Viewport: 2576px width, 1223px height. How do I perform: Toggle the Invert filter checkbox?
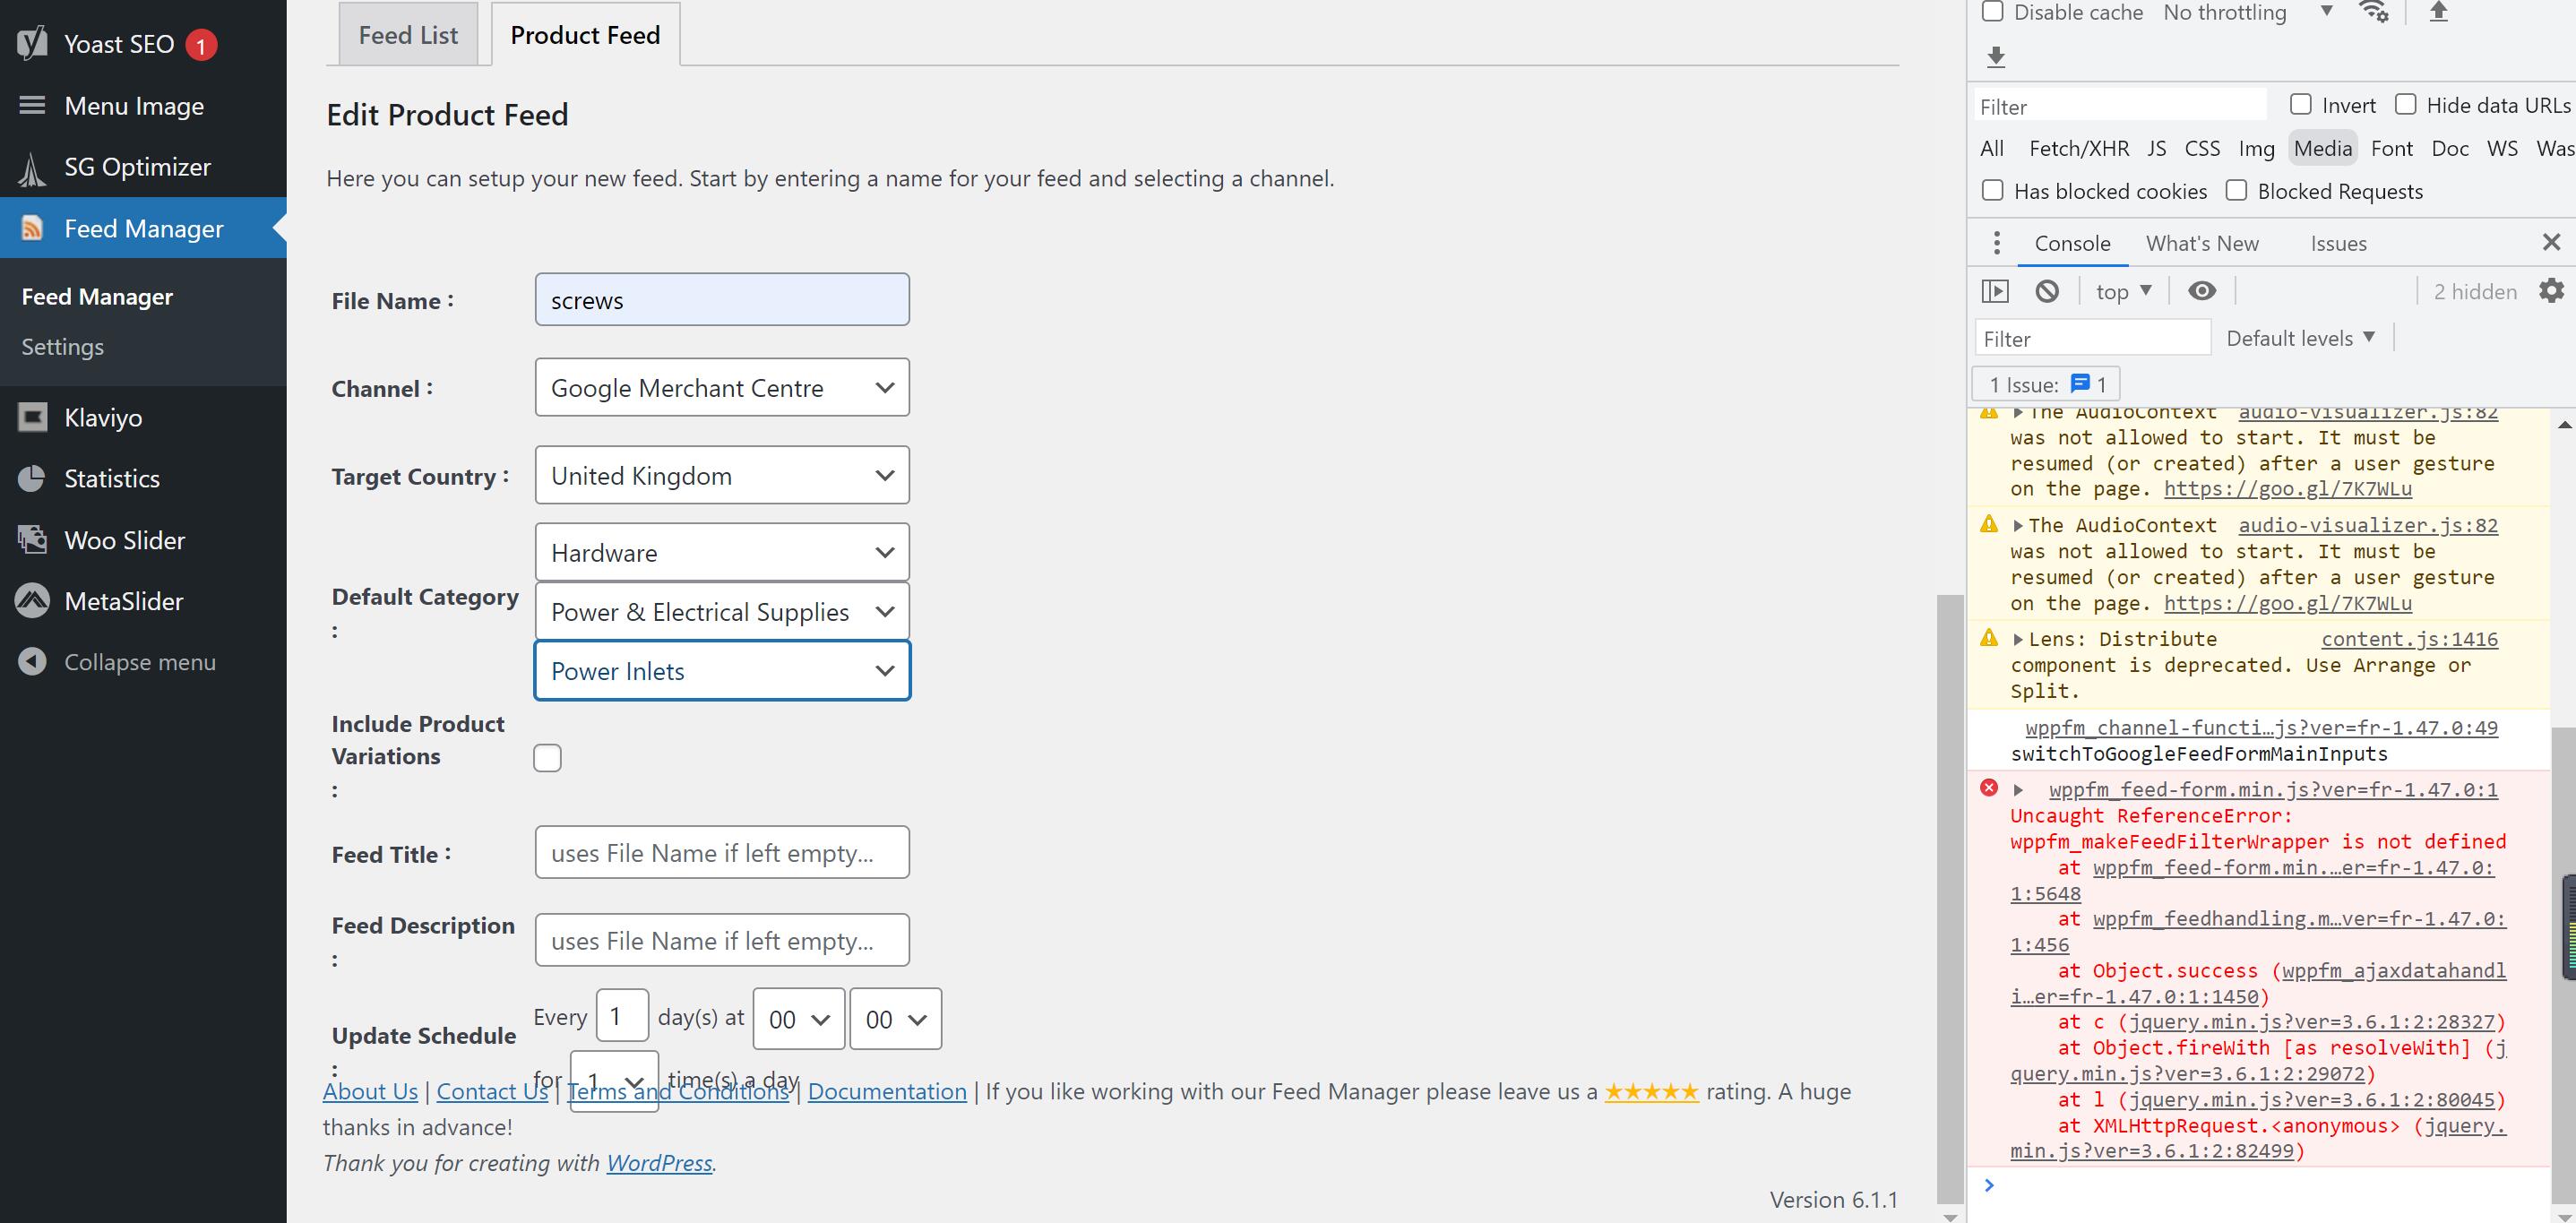[x=2301, y=105]
